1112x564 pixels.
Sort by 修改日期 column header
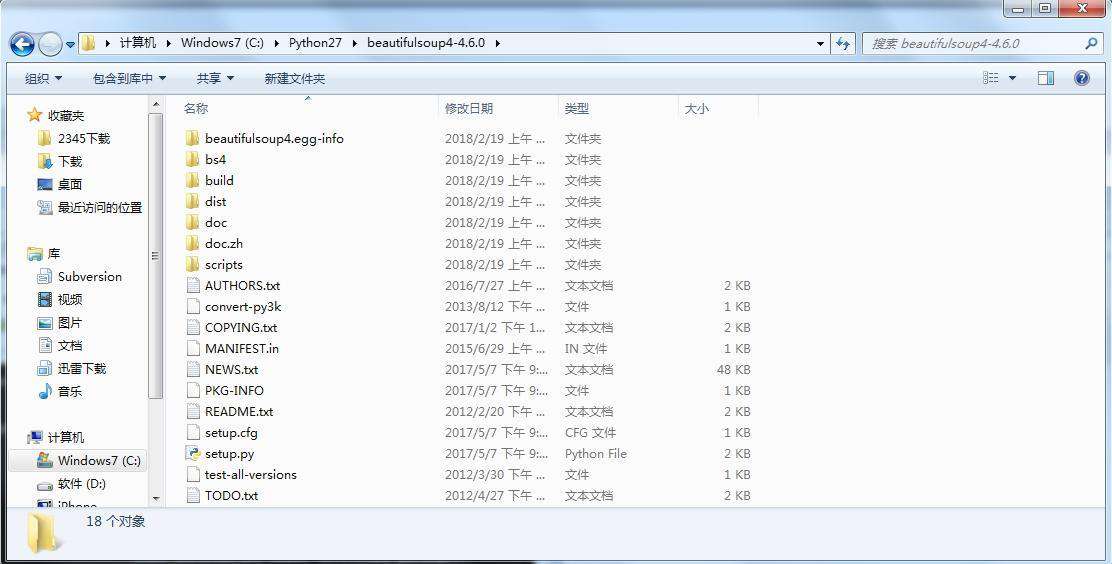click(x=469, y=109)
